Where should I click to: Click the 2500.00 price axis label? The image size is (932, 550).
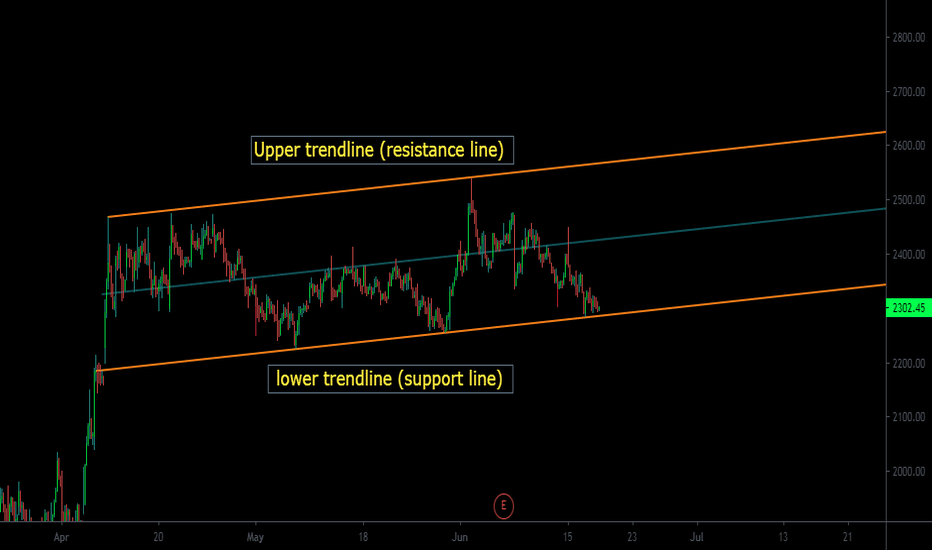coord(908,200)
